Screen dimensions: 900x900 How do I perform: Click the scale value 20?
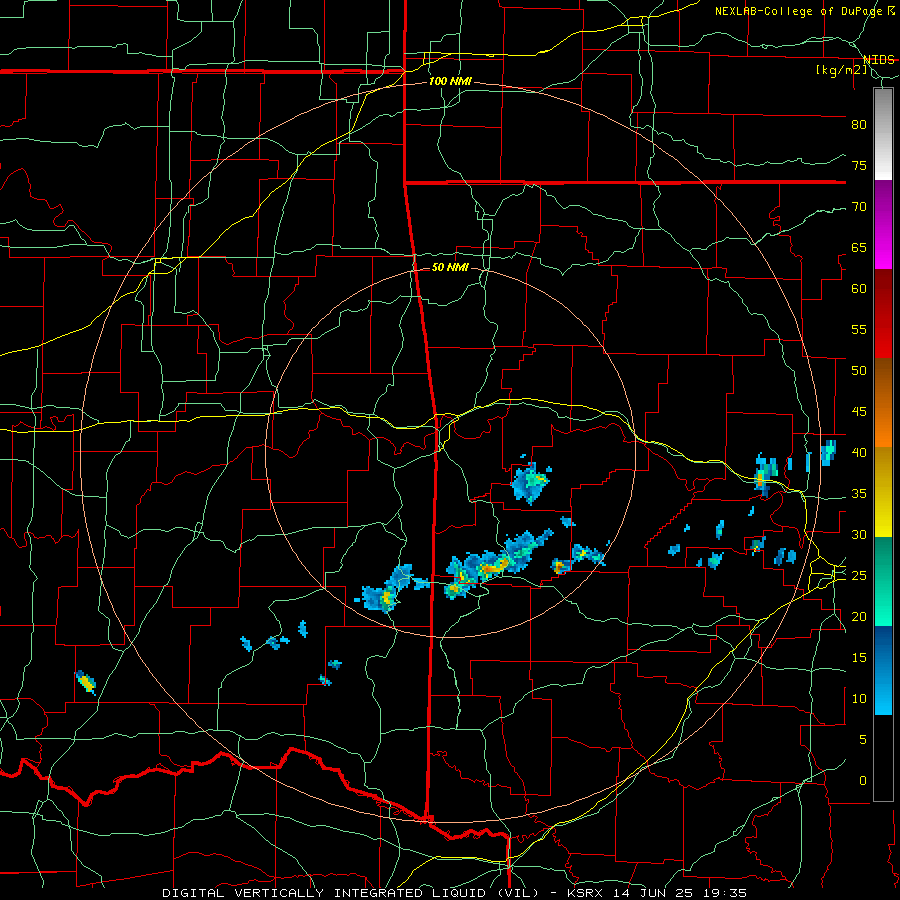point(859,616)
